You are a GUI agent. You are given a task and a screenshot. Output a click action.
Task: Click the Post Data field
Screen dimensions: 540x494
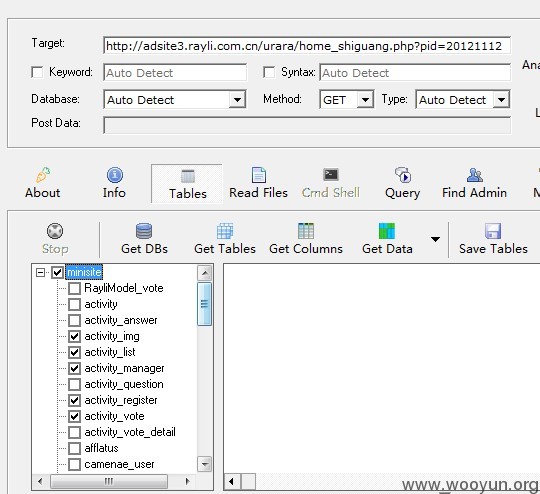[x=307, y=125]
